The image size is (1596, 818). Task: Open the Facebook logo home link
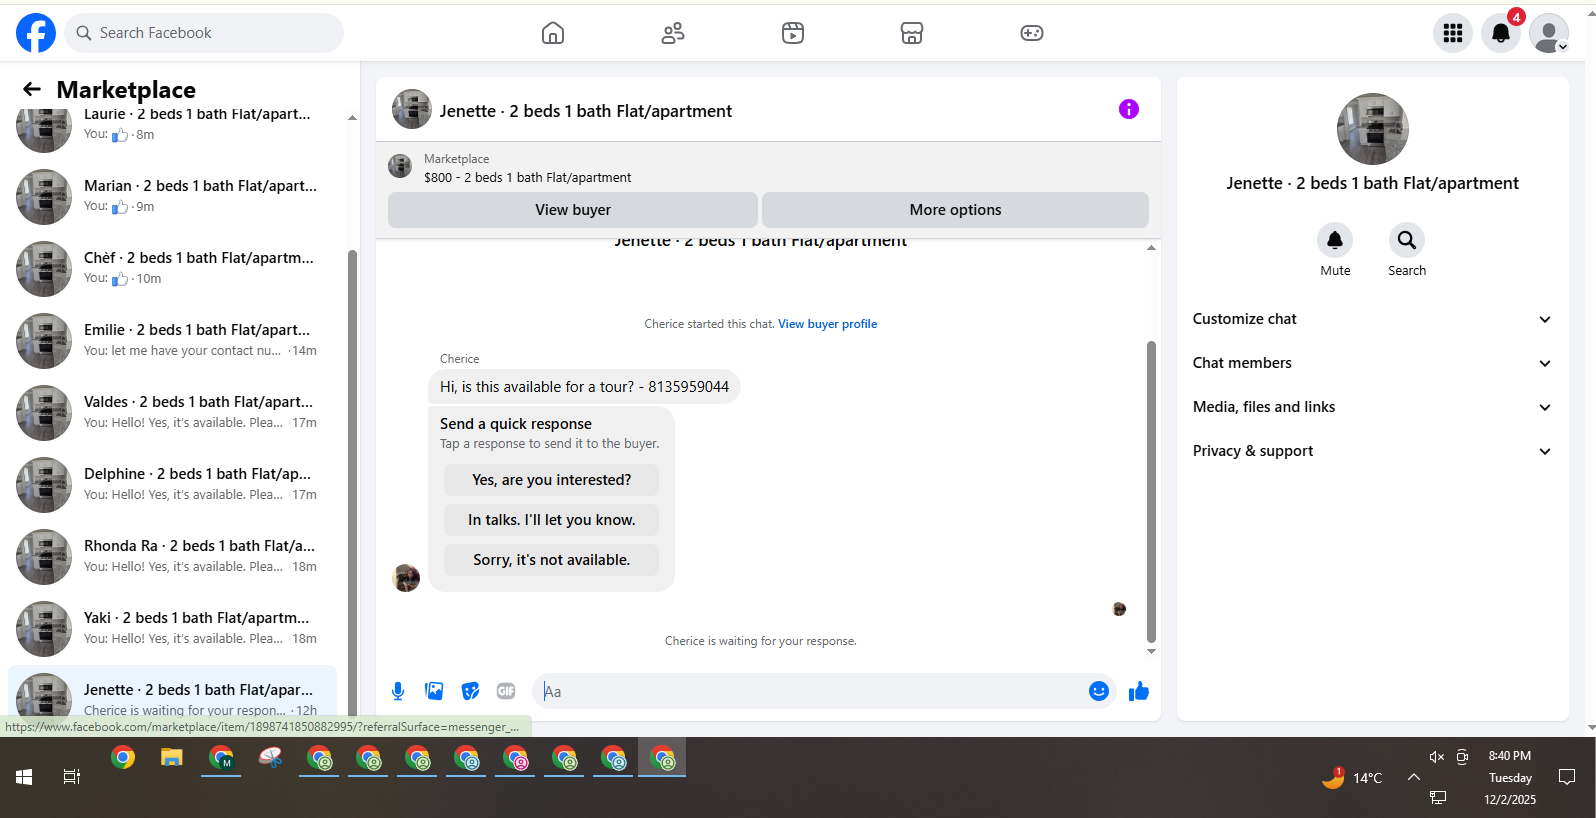tap(36, 33)
